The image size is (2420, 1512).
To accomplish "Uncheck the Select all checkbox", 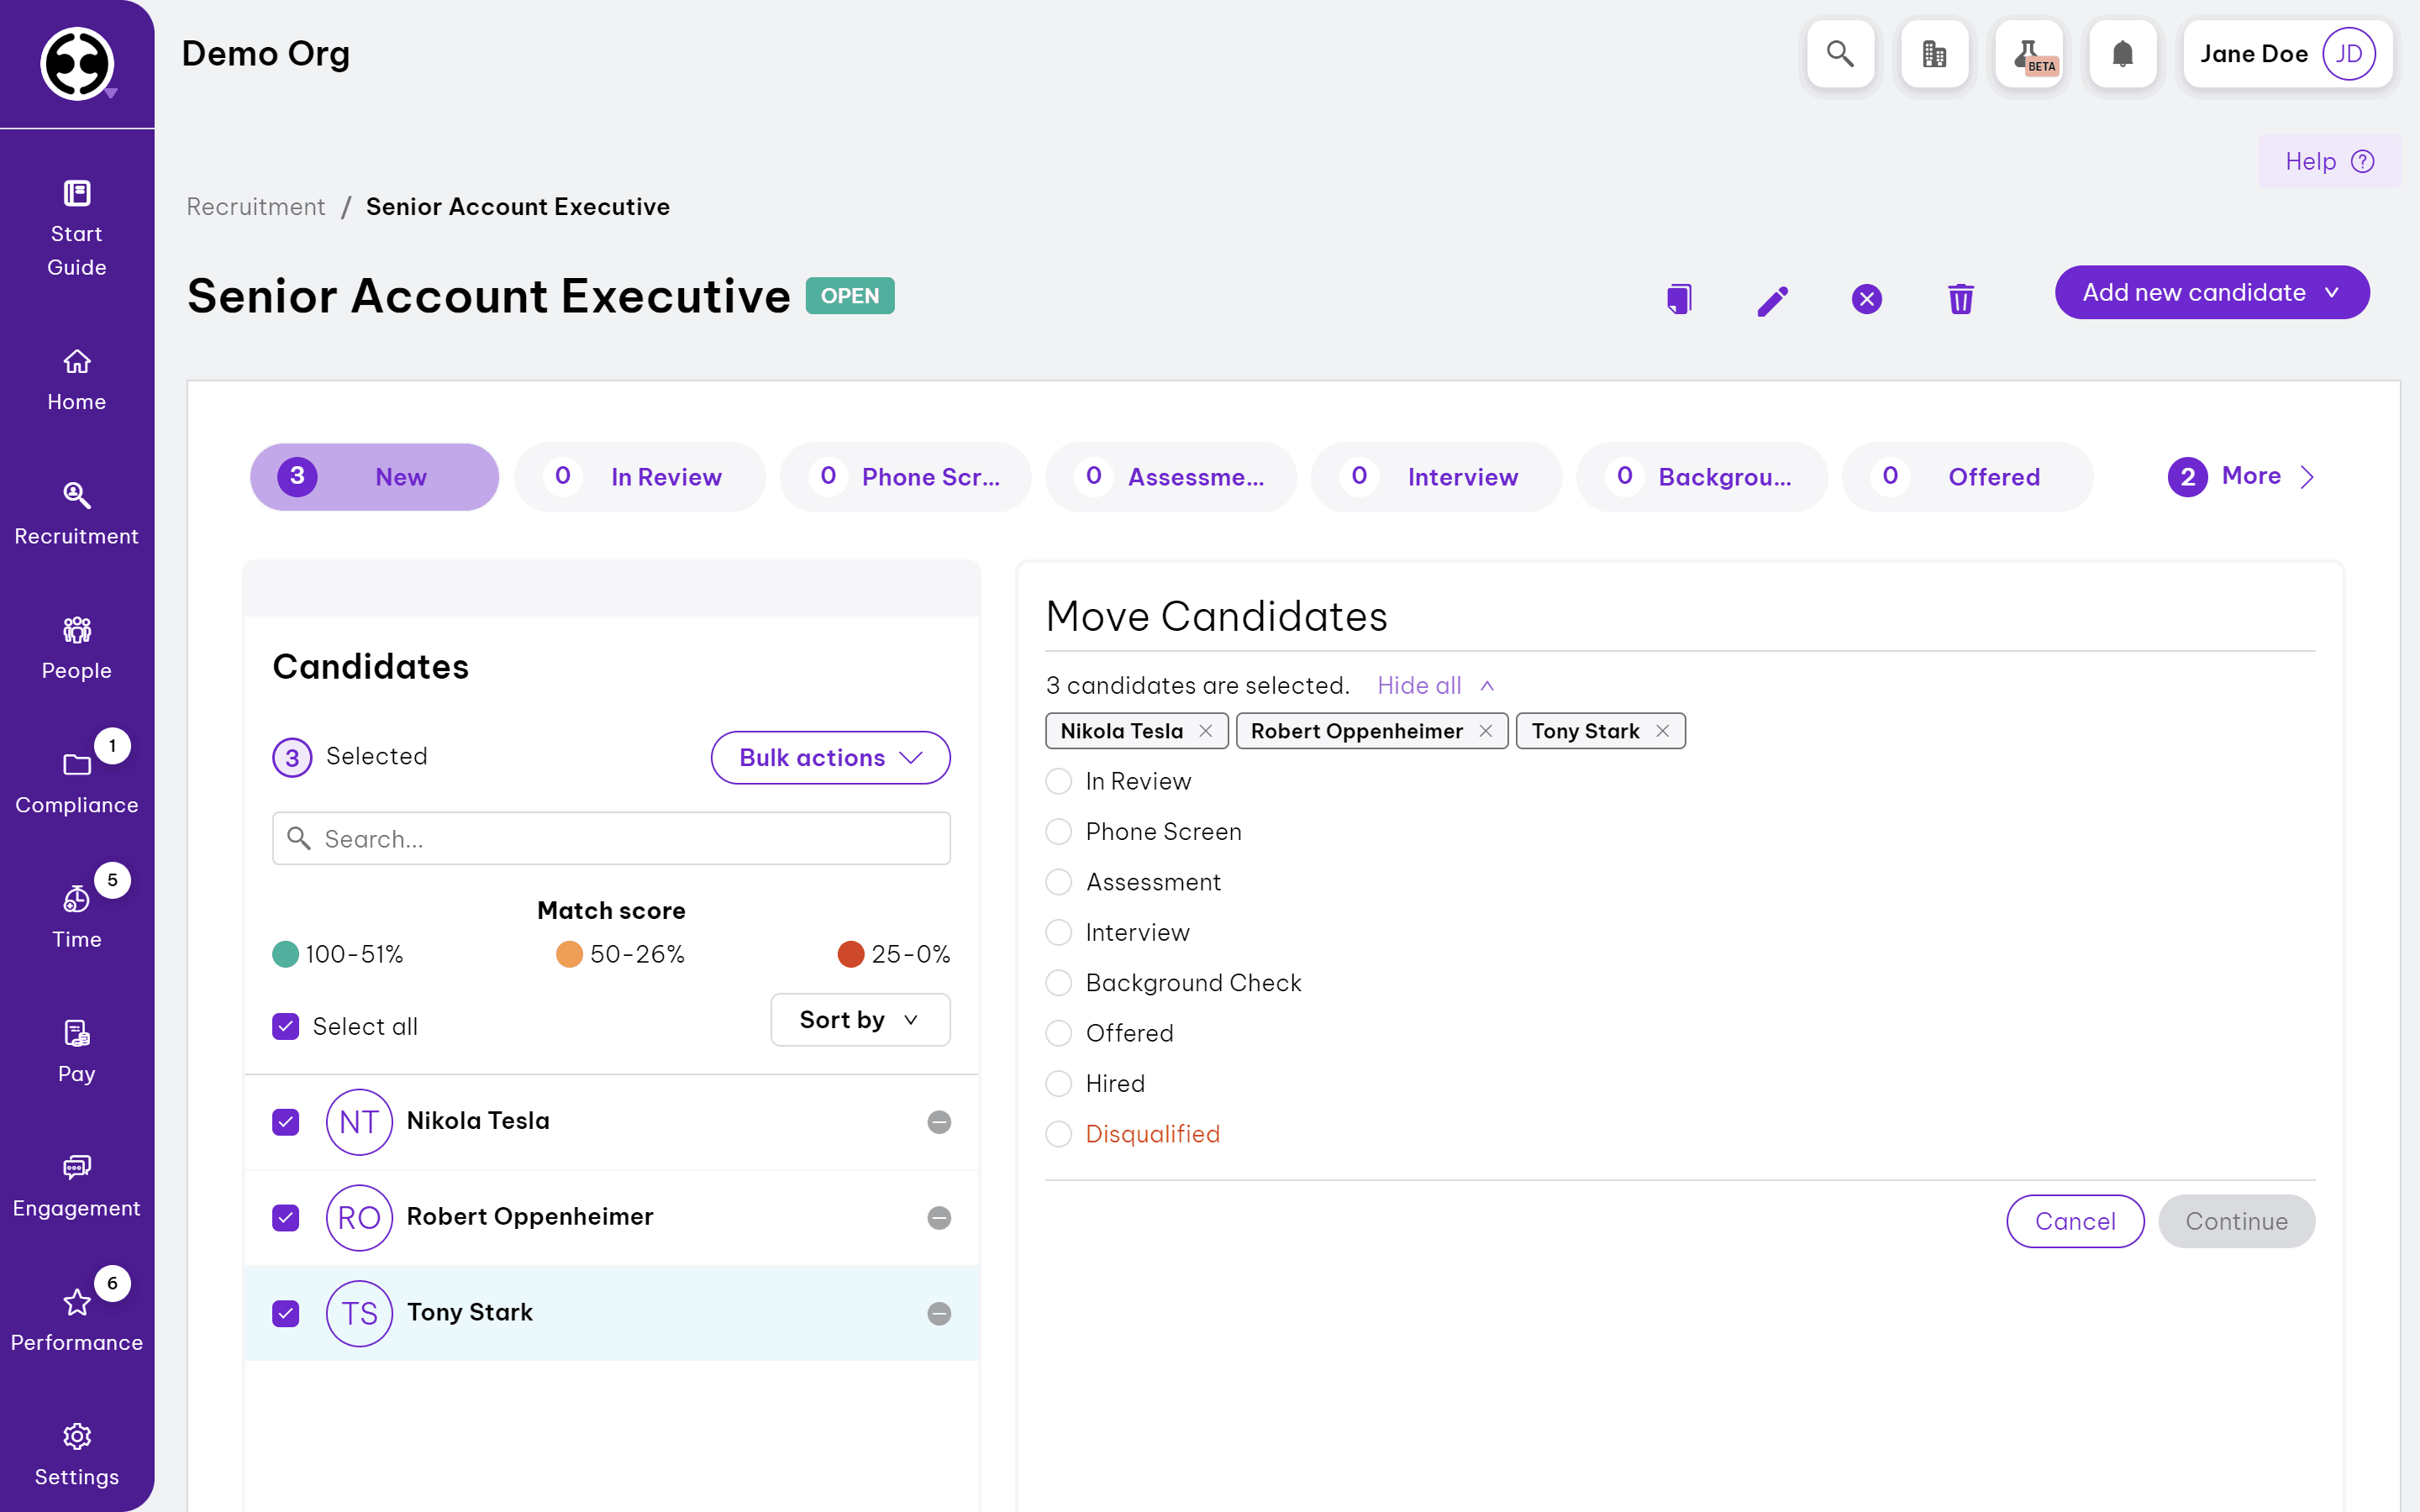I will coord(286,1026).
